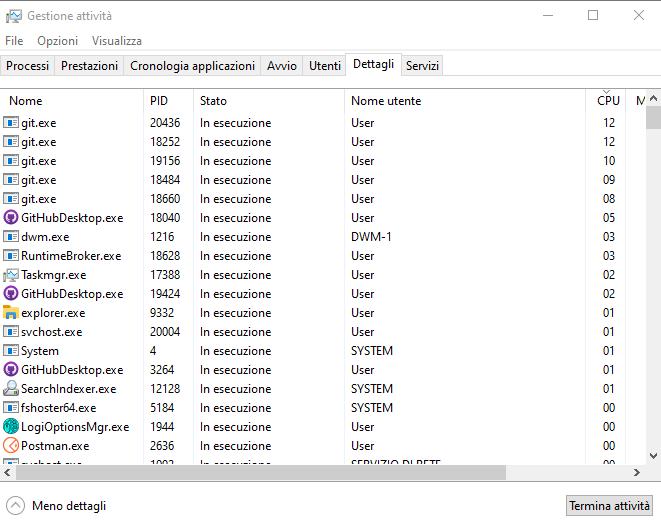
Task: Click GitHubDesktop.exe icon for PID 18040
Action: click(11, 218)
